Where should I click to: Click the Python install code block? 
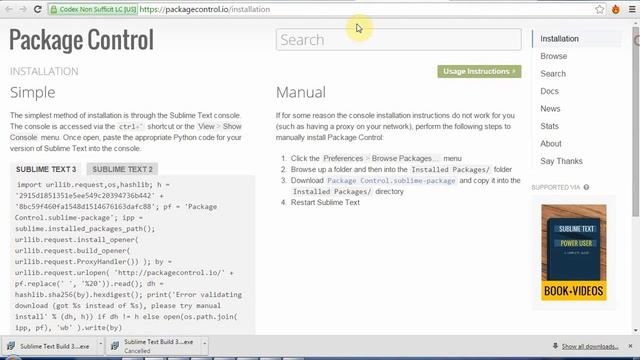tap(133, 256)
